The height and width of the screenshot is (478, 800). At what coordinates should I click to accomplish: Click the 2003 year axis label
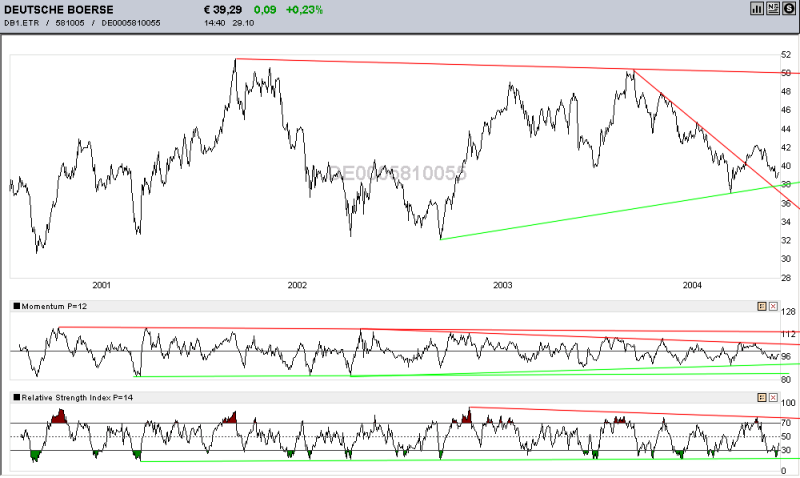pyautogui.click(x=503, y=285)
